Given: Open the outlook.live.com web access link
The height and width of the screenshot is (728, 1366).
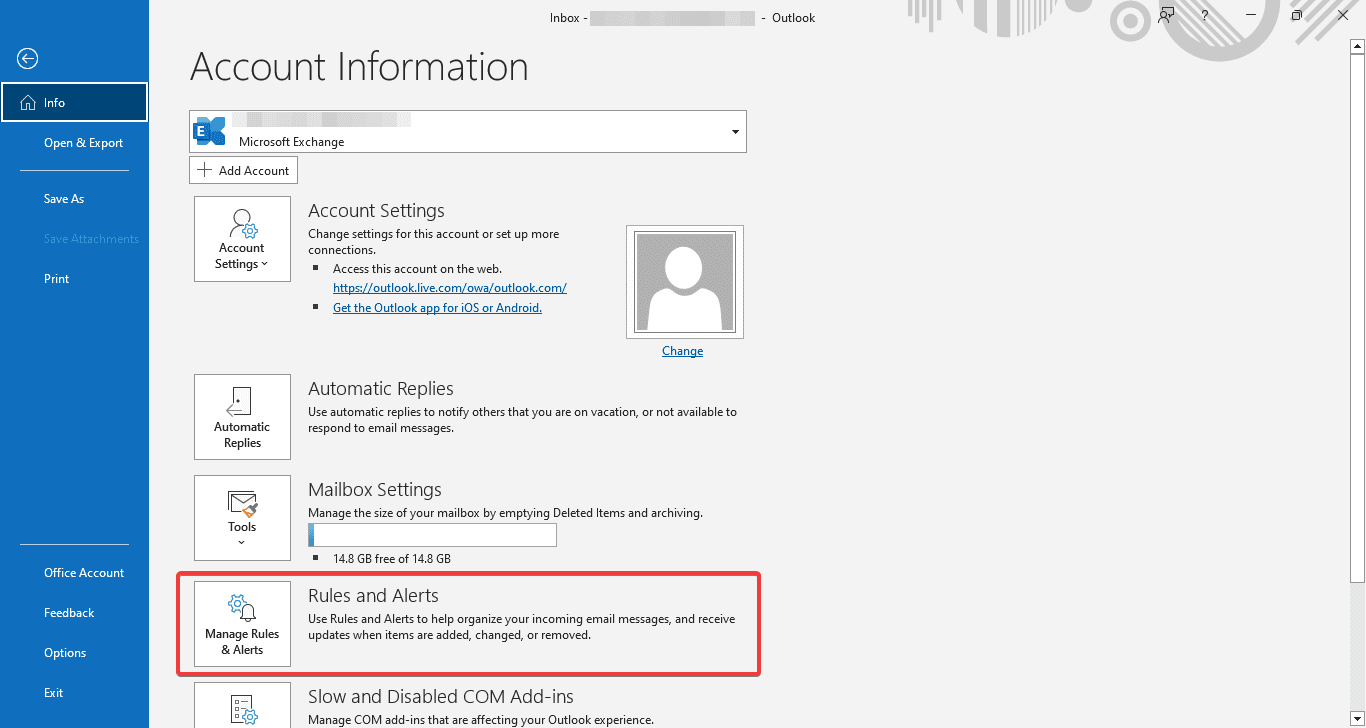Looking at the screenshot, I should (x=450, y=288).
